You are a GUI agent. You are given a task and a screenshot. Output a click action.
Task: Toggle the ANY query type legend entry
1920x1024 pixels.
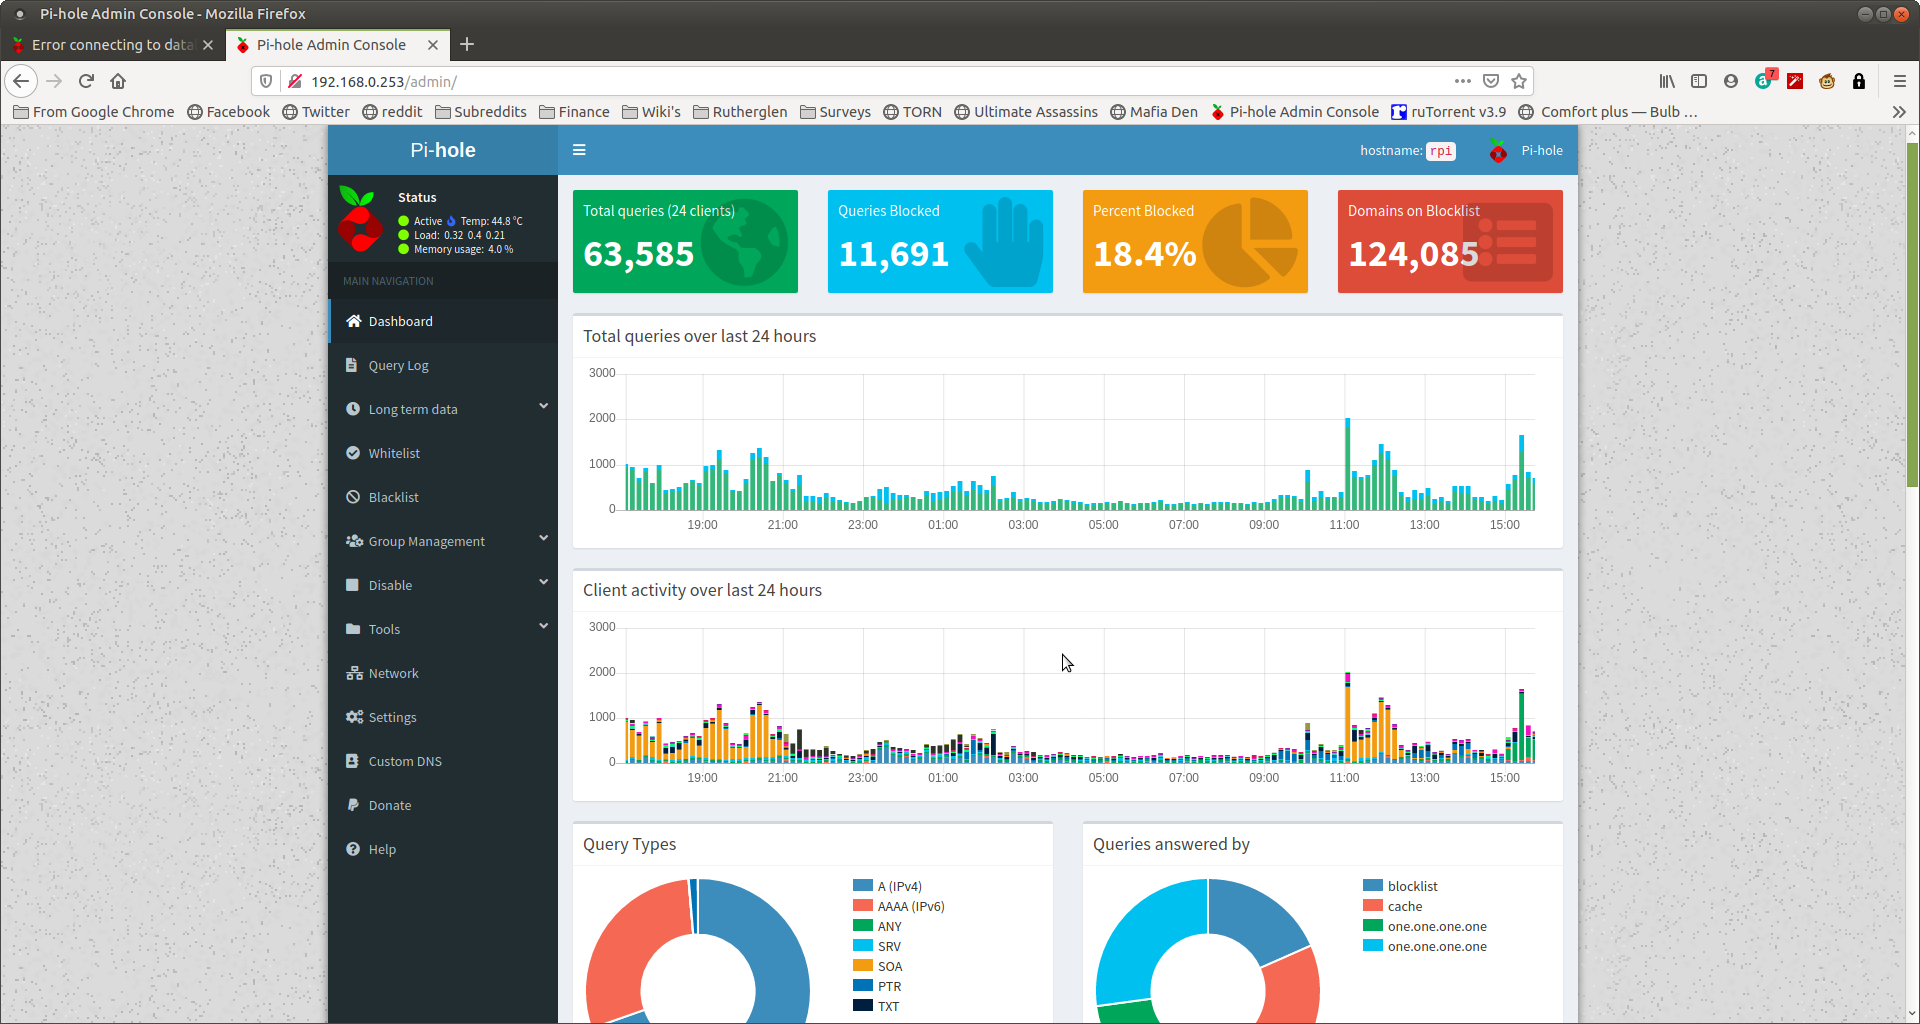(878, 926)
